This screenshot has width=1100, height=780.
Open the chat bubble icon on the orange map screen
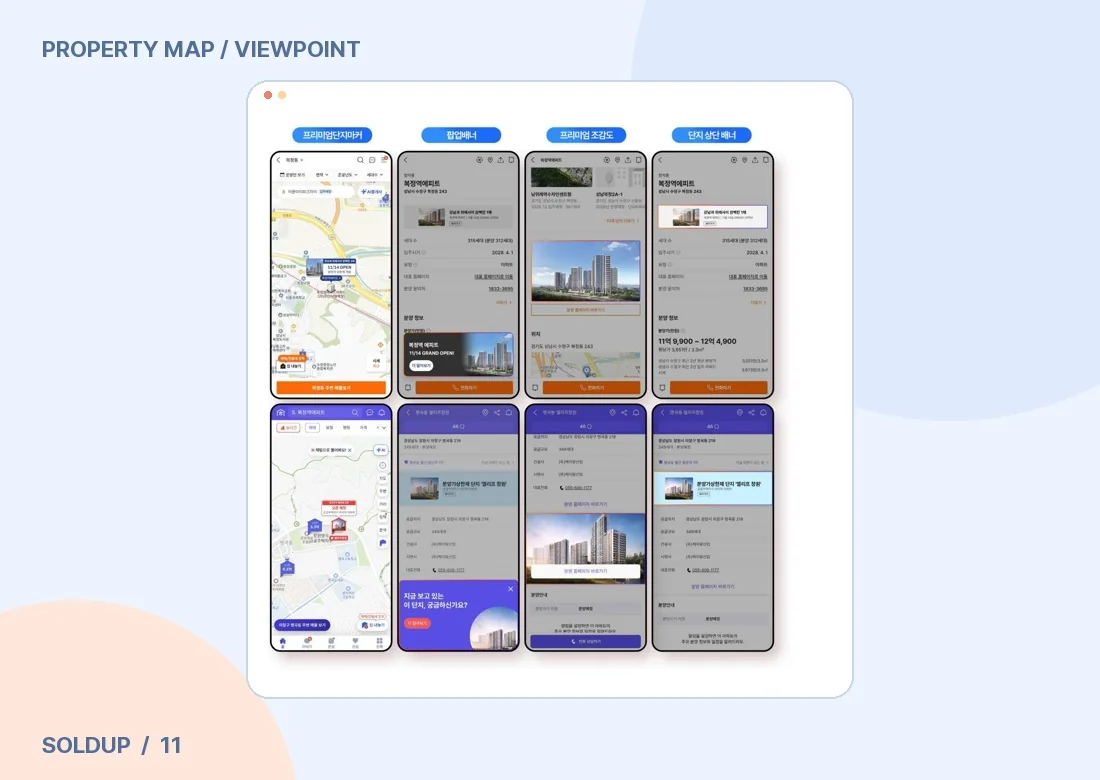tap(373, 160)
